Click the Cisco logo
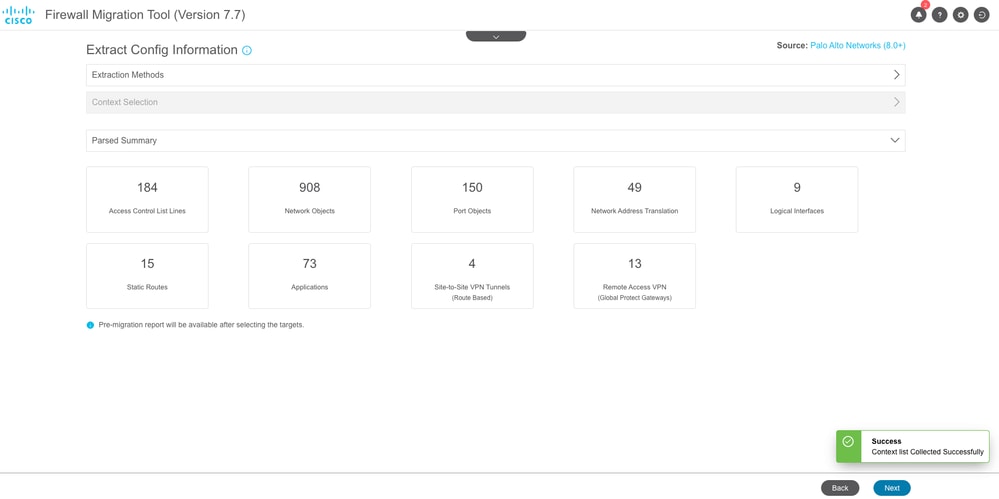The width and height of the screenshot is (999, 499). point(18,15)
